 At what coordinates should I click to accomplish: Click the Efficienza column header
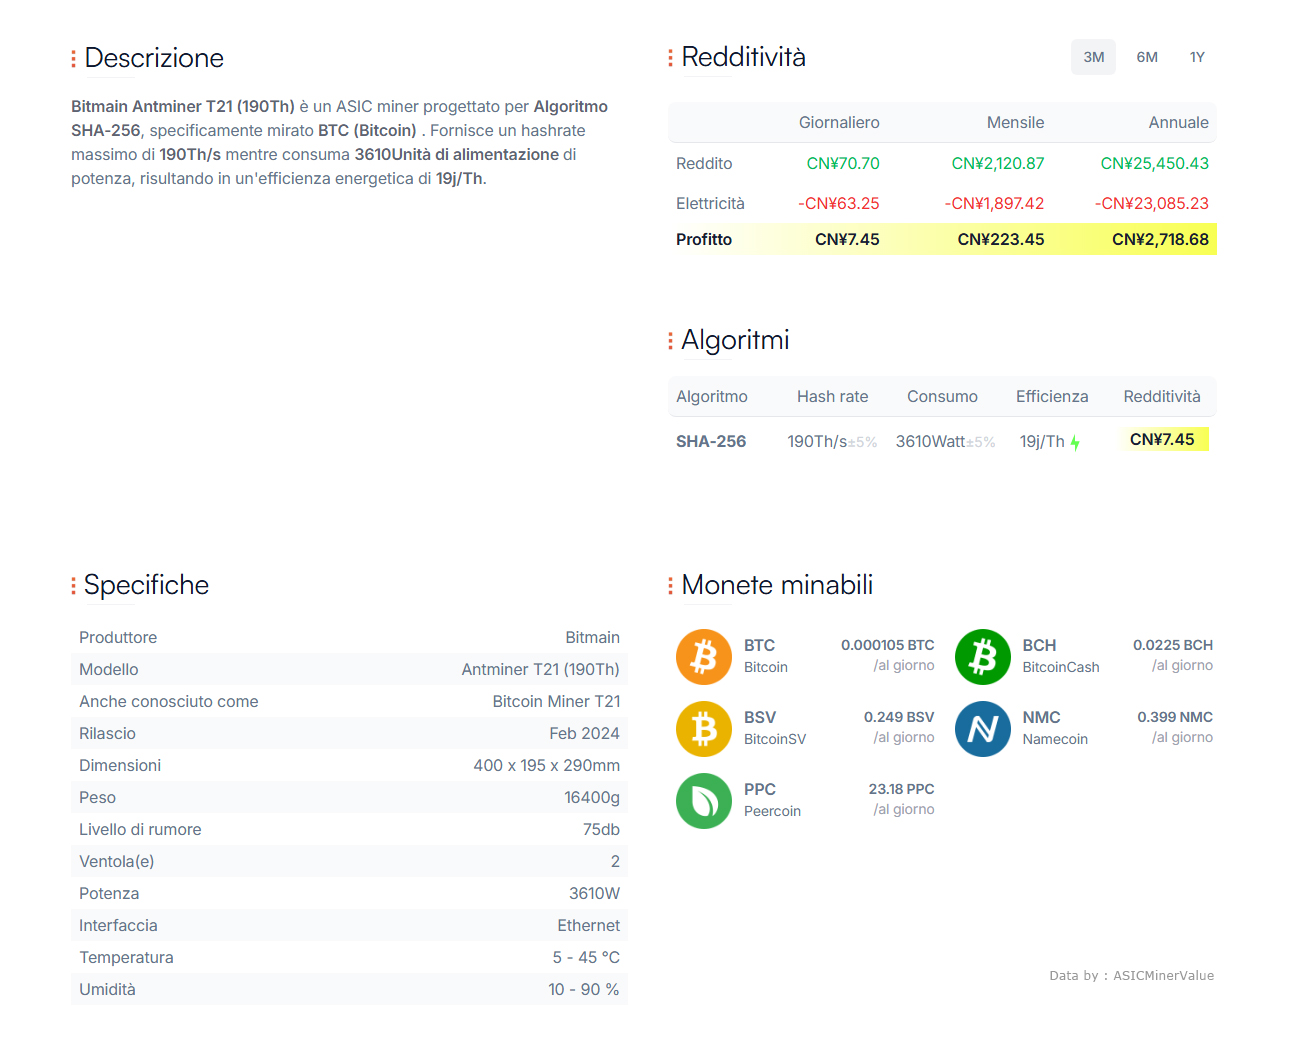1052,397
